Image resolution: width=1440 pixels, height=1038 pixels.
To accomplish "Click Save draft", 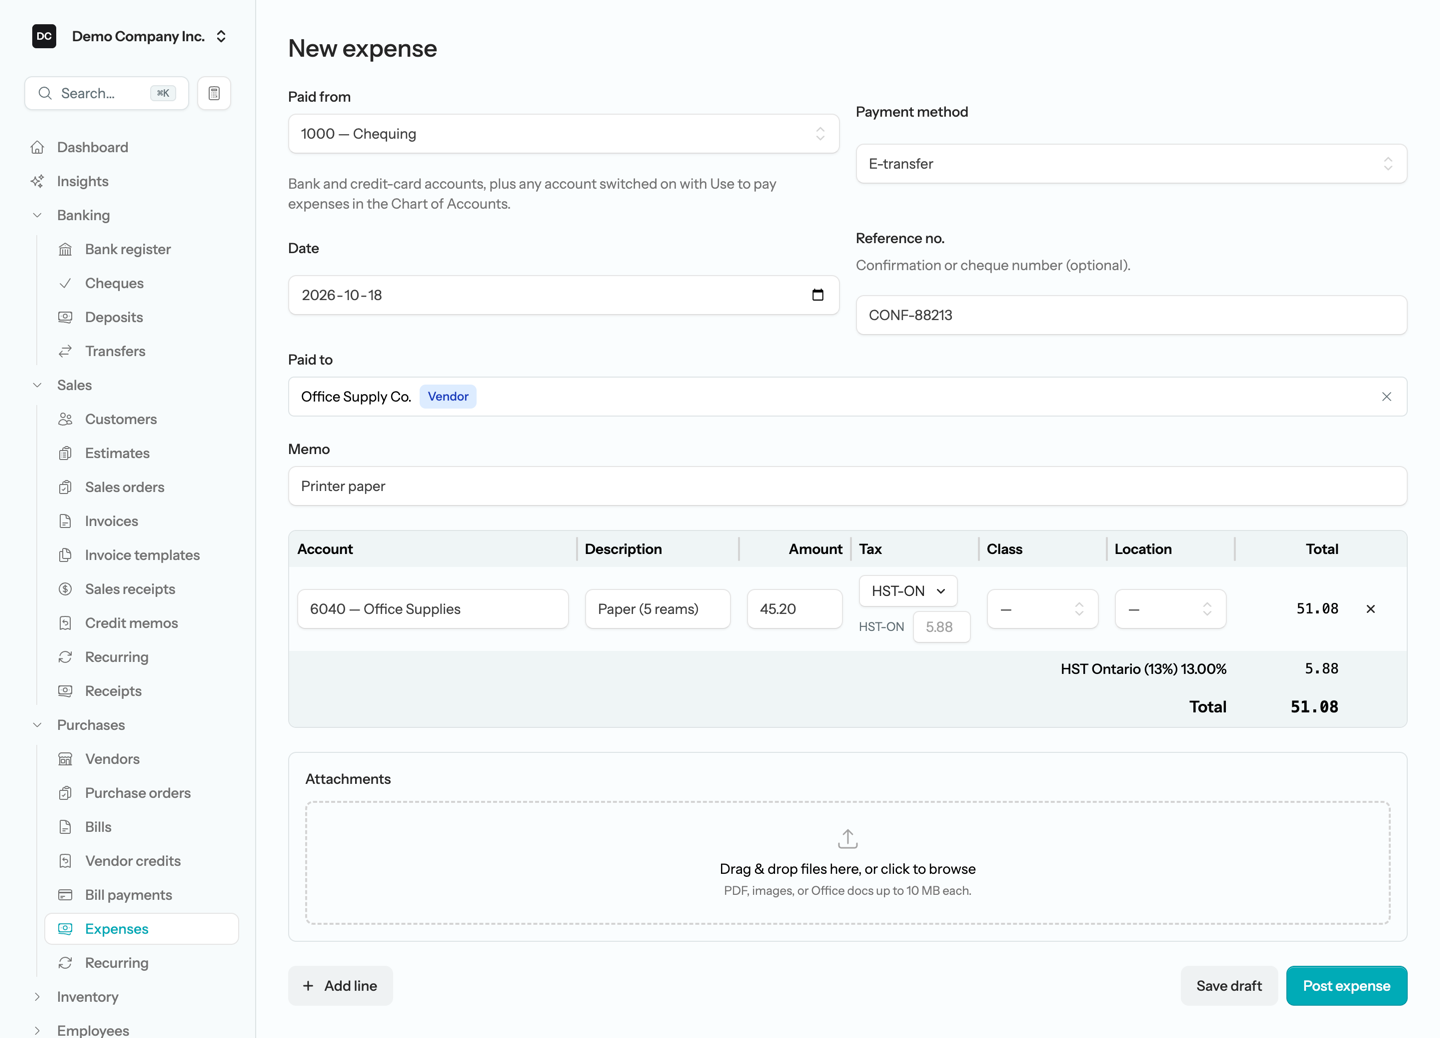I will point(1229,986).
